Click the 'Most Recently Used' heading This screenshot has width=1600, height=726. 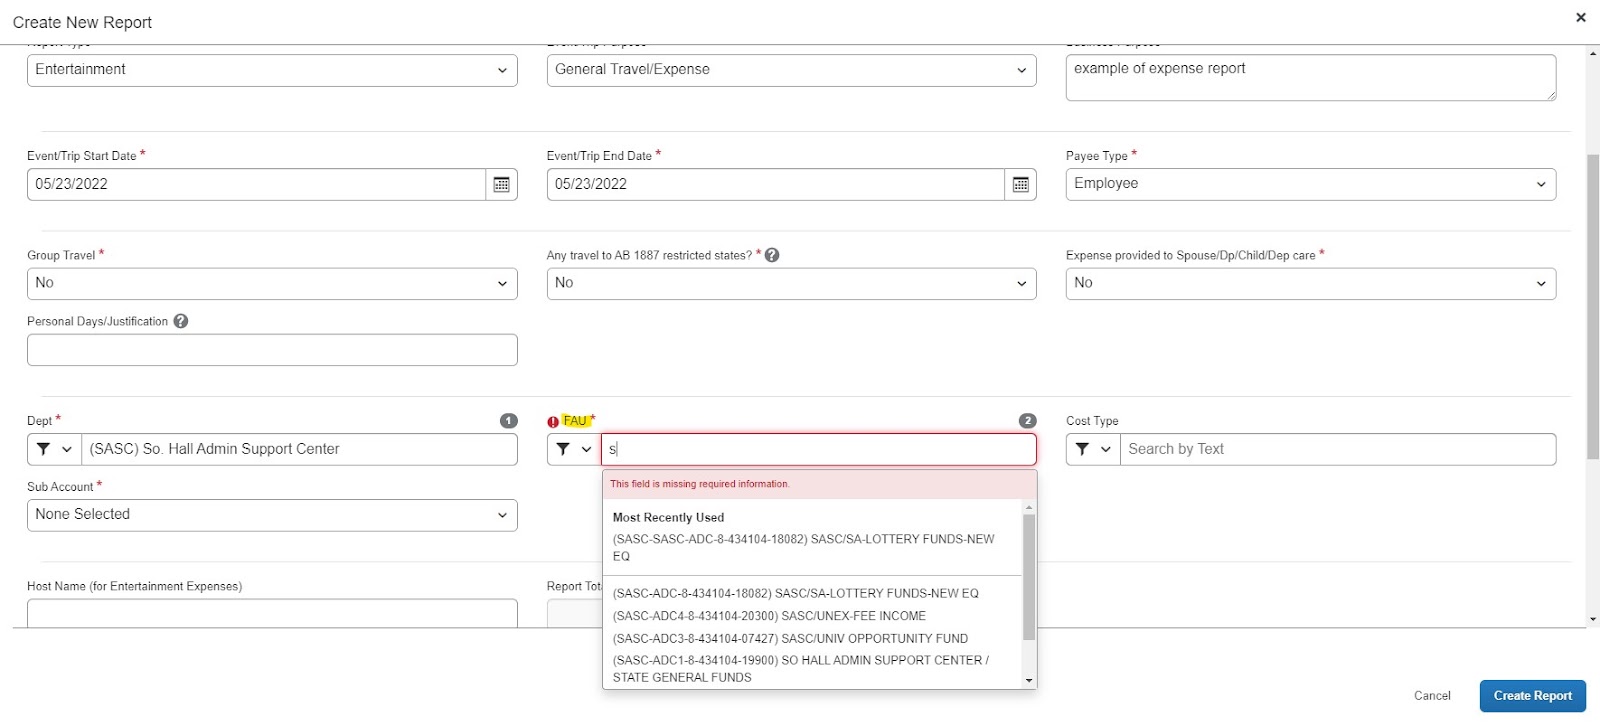pos(668,517)
